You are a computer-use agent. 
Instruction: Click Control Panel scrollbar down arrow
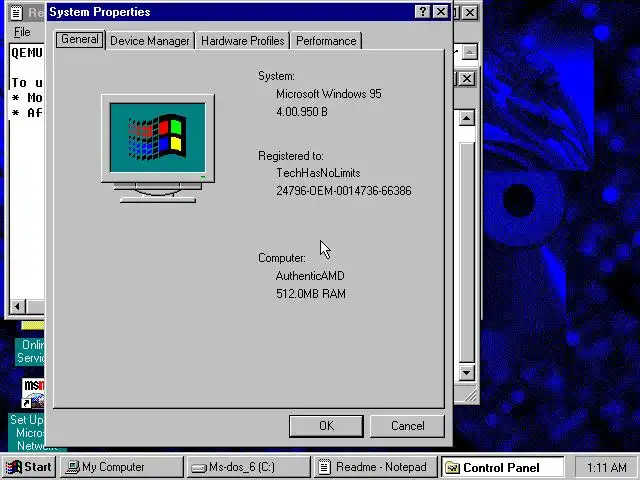[x=467, y=372]
